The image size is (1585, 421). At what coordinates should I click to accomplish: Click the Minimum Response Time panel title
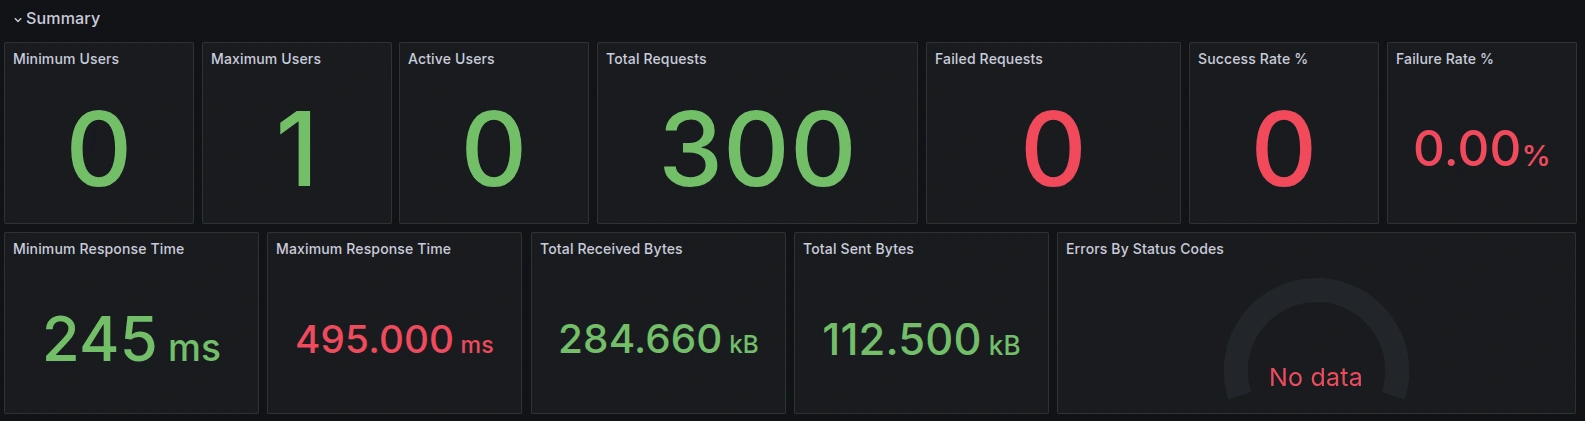[x=98, y=249]
